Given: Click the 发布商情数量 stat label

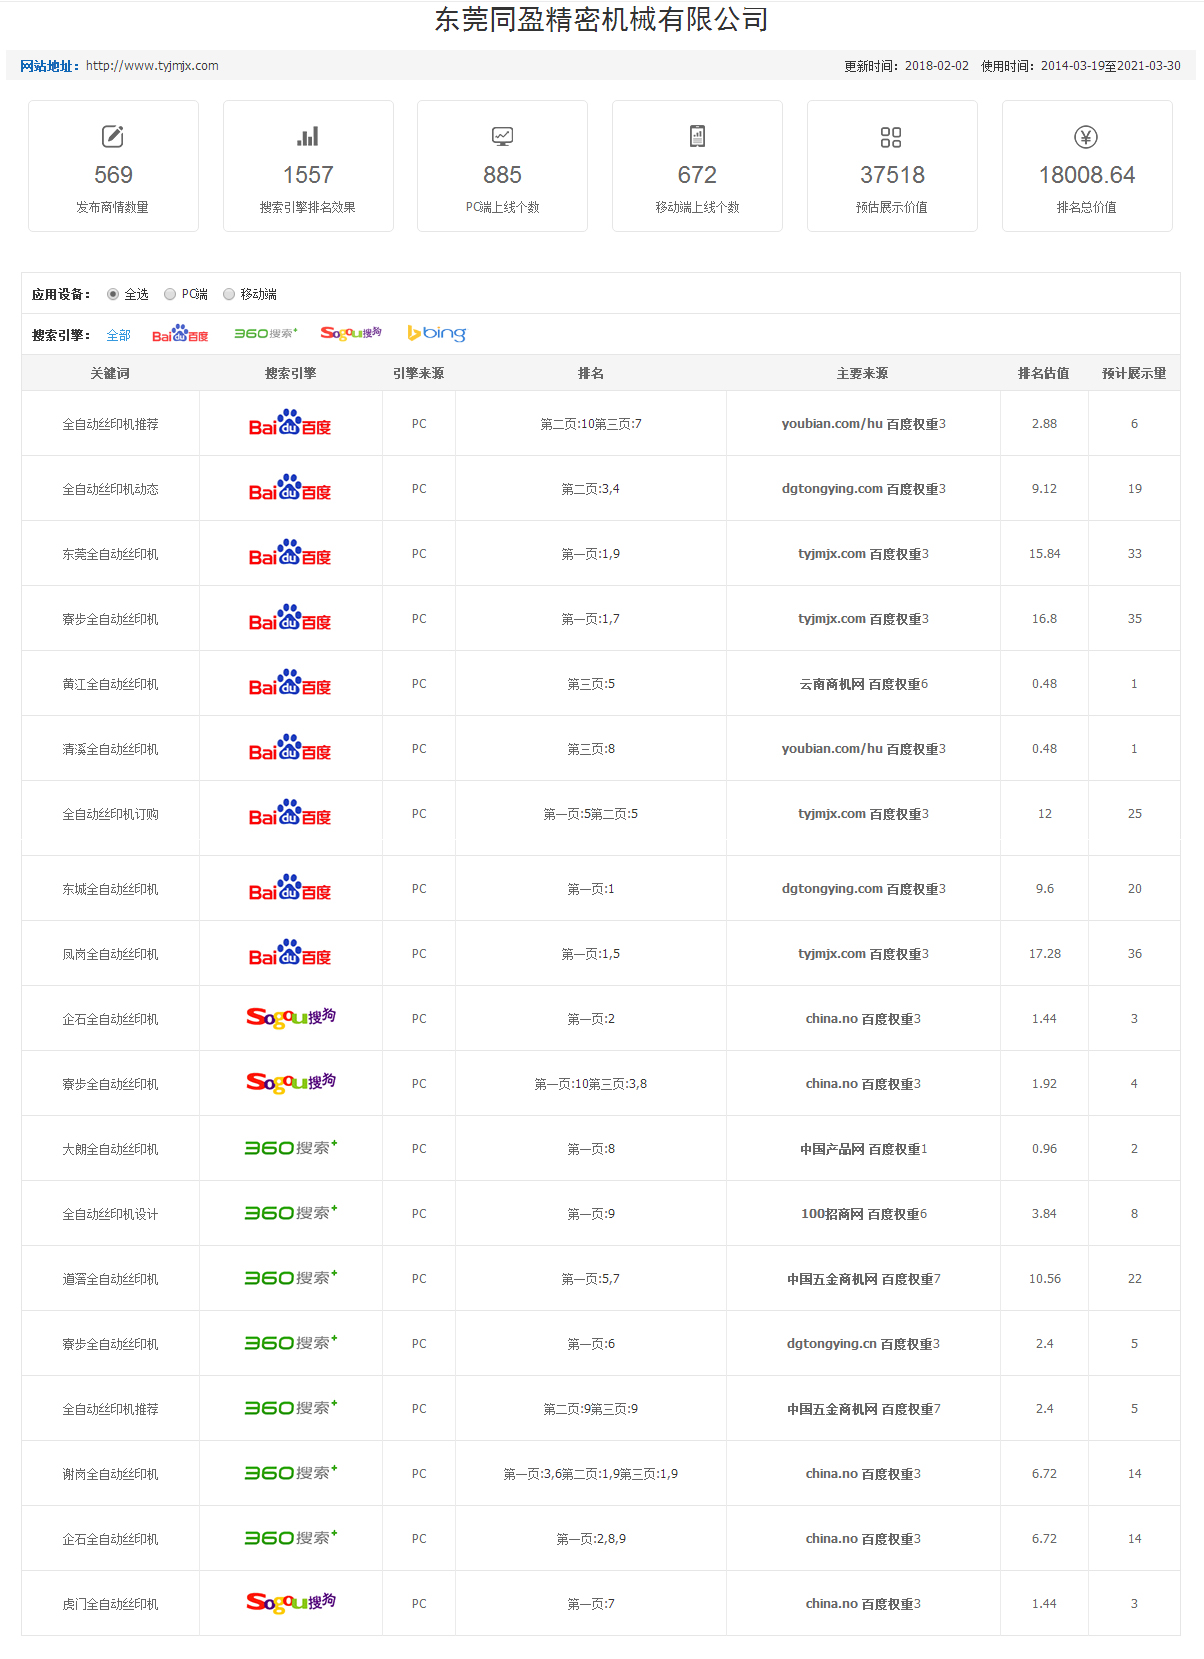Looking at the screenshot, I should (113, 207).
